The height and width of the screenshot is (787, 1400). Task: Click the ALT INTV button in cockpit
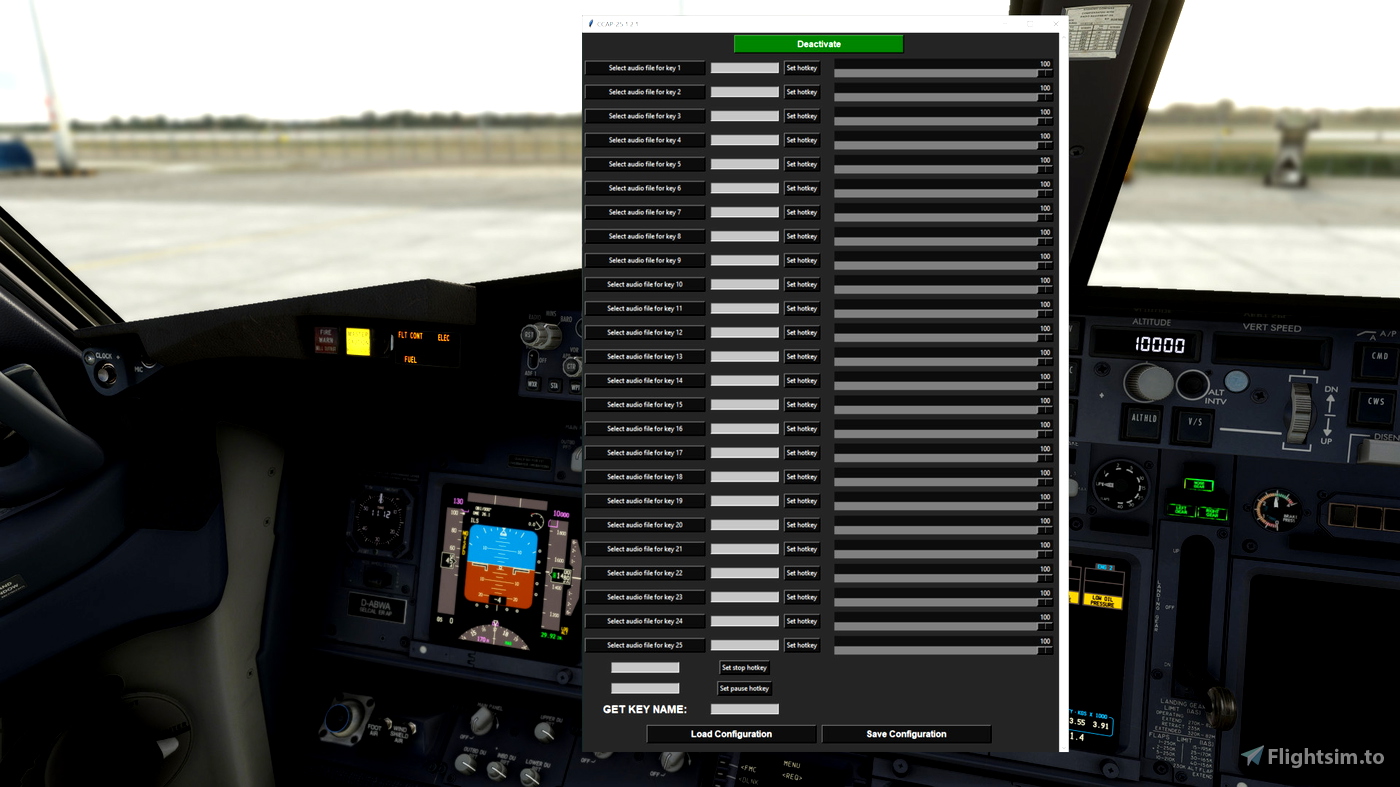[1193, 384]
